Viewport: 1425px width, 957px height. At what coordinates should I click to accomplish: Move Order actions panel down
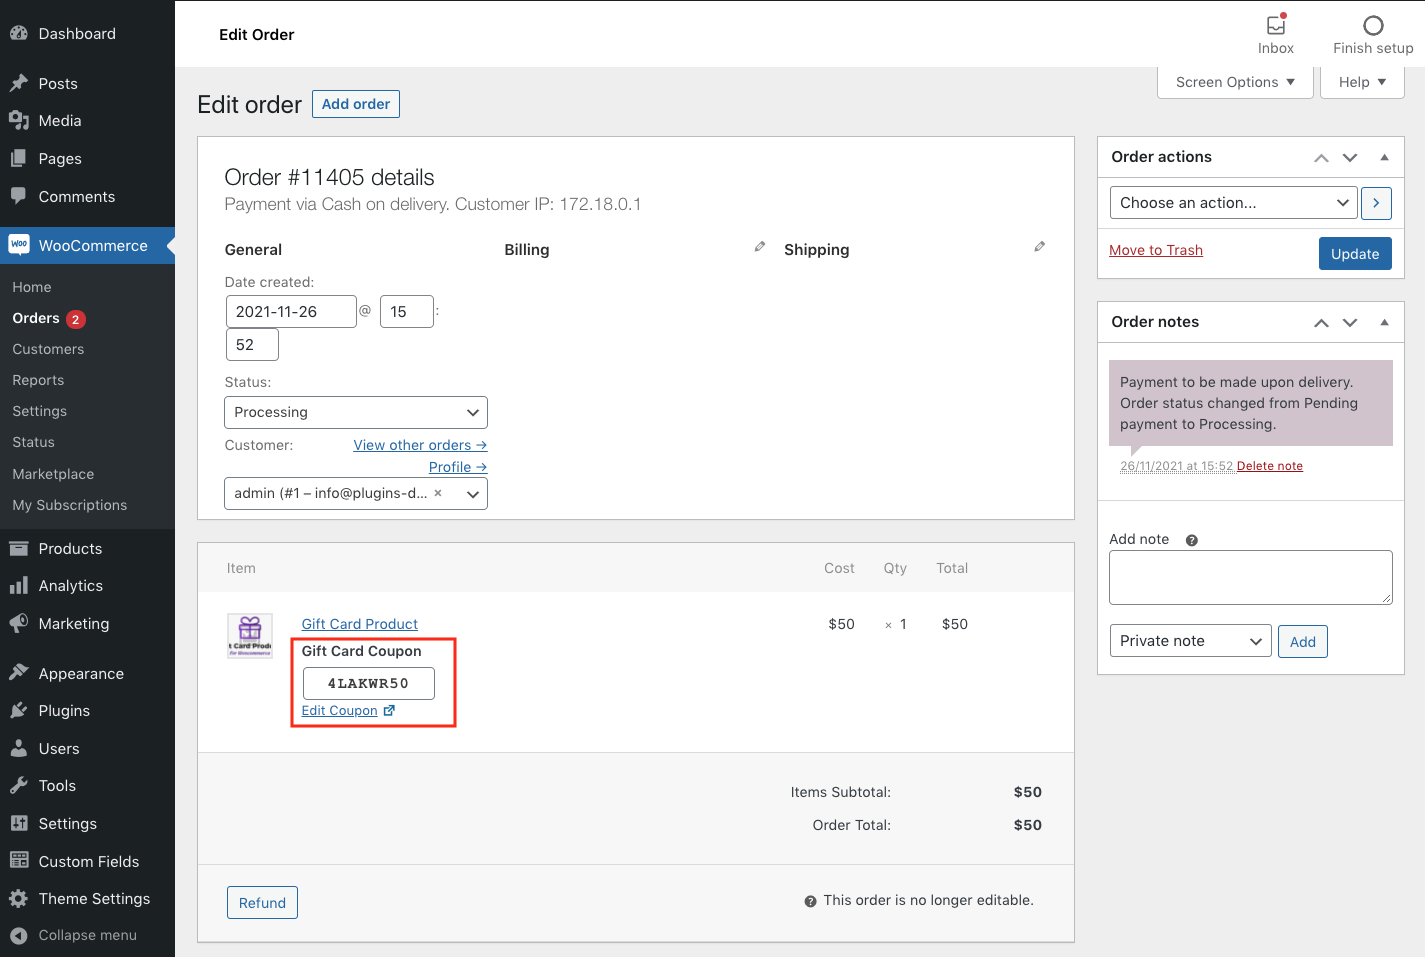(1350, 158)
